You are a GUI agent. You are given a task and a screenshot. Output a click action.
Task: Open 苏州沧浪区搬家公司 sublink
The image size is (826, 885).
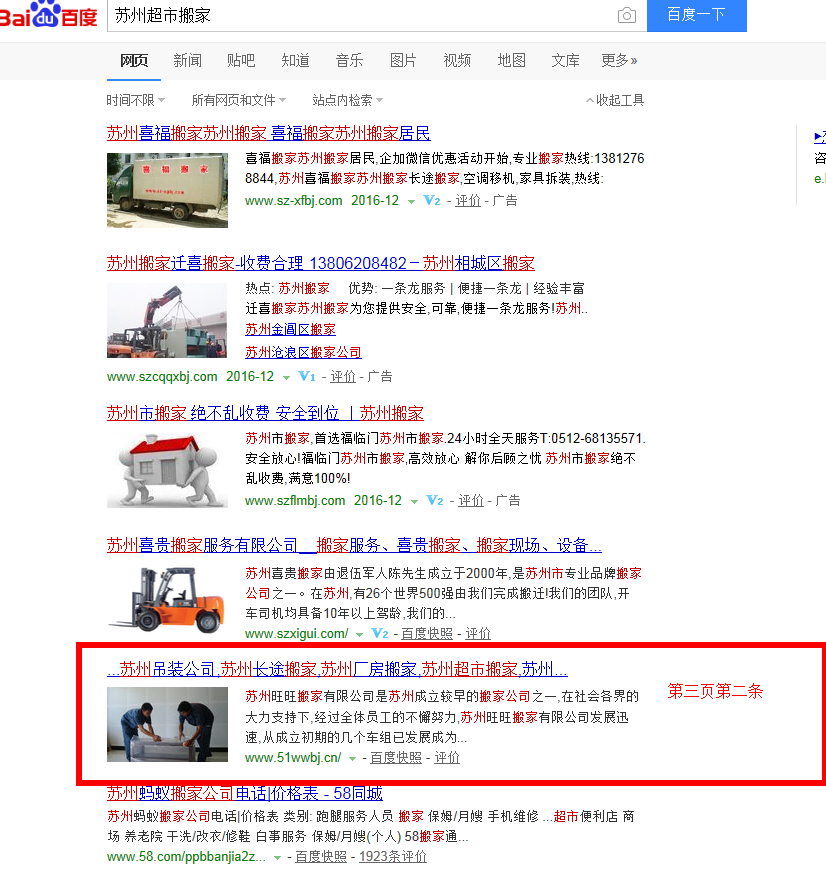[x=303, y=353]
